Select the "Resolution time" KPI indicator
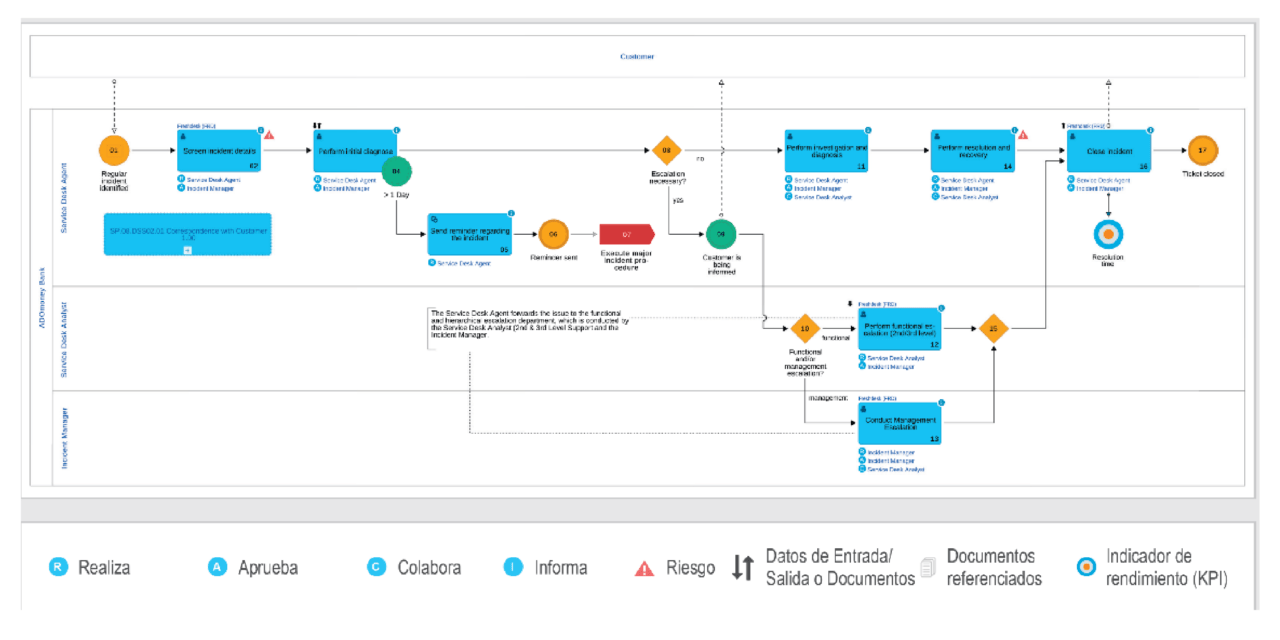Viewport: 1280px width, 640px height. (1109, 233)
